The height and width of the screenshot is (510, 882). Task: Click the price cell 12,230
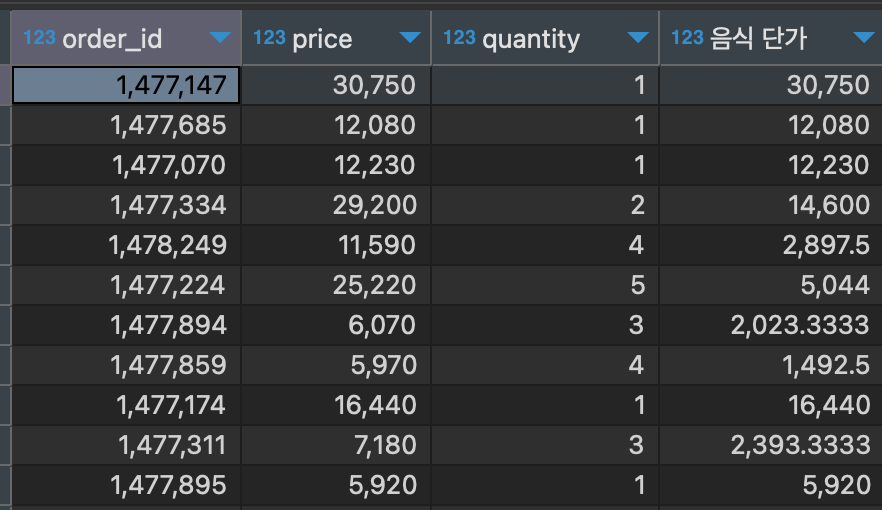(336, 165)
